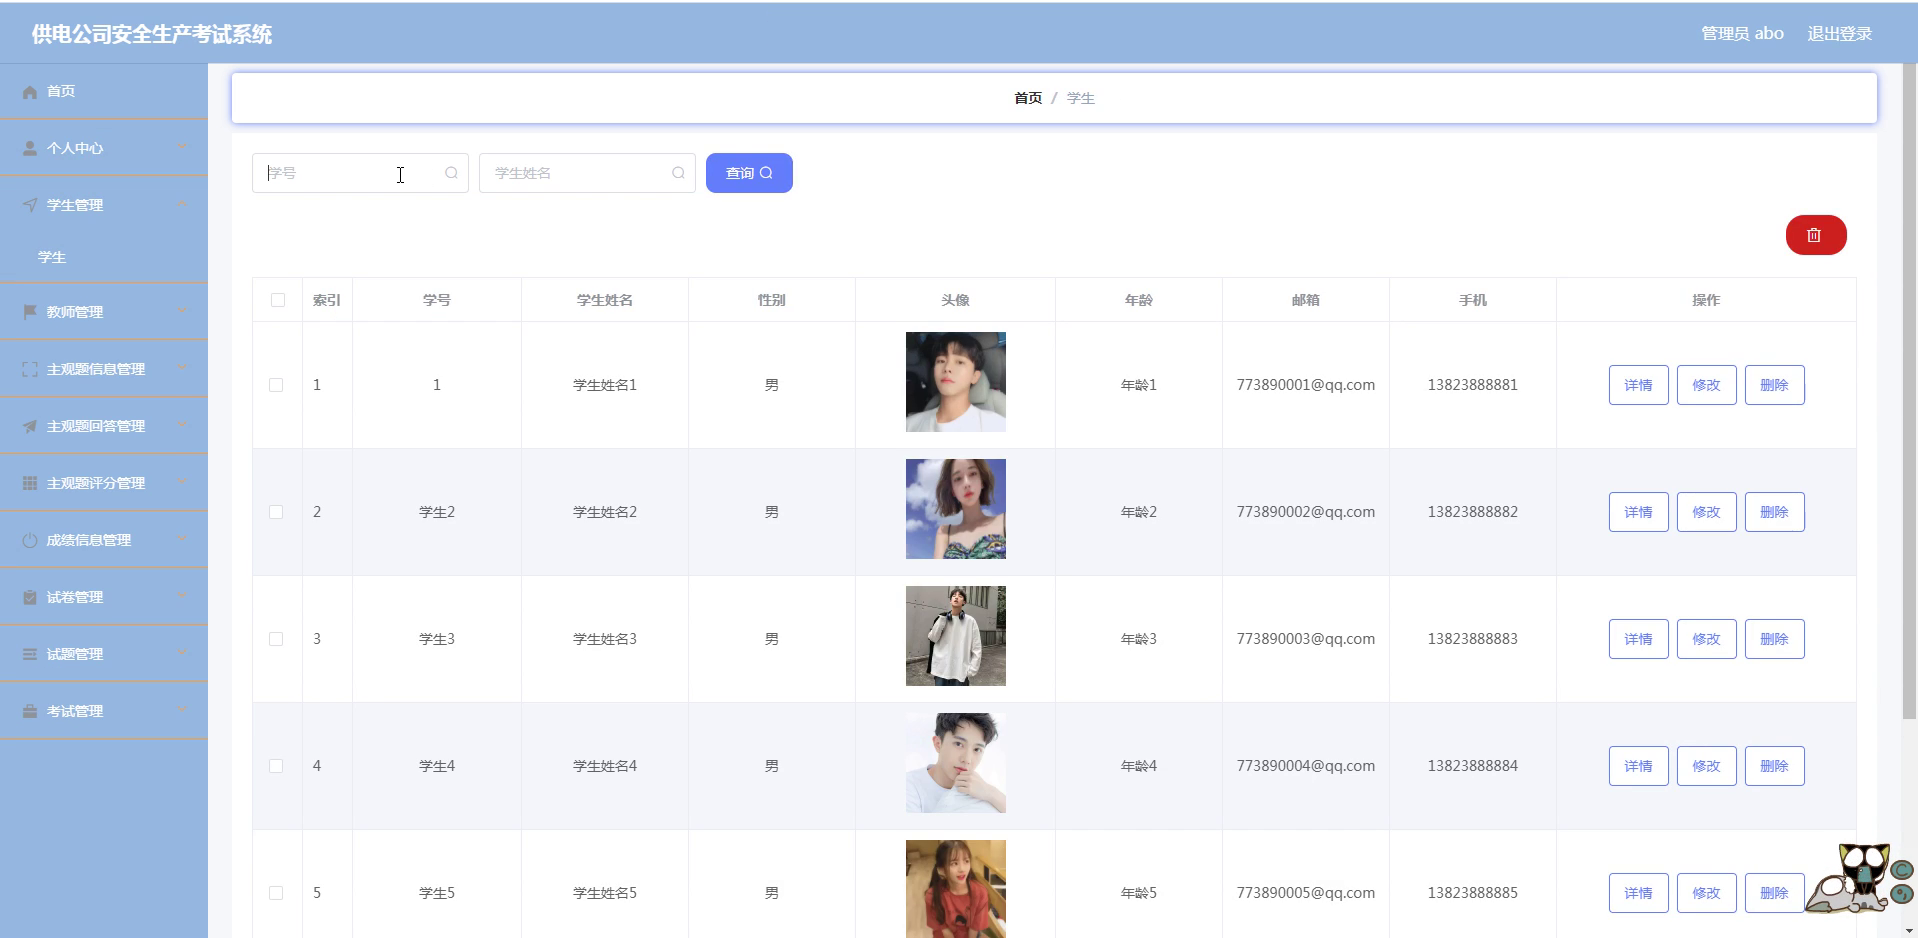Click the send icon beside 主观题回答管理
The height and width of the screenshot is (938, 1918).
coord(30,426)
